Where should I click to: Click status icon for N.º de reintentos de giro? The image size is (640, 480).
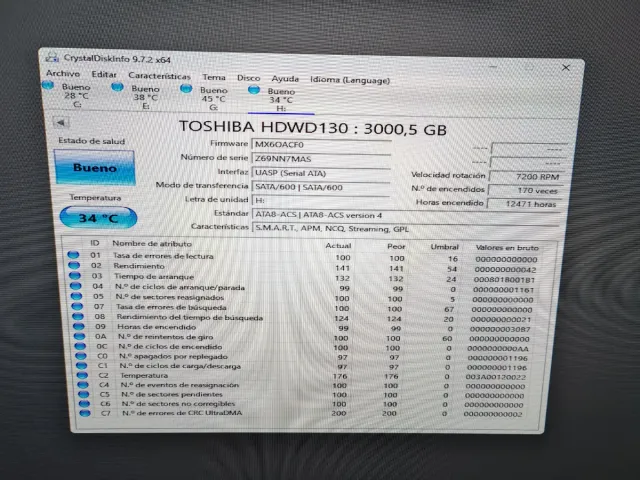click(80, 336)
